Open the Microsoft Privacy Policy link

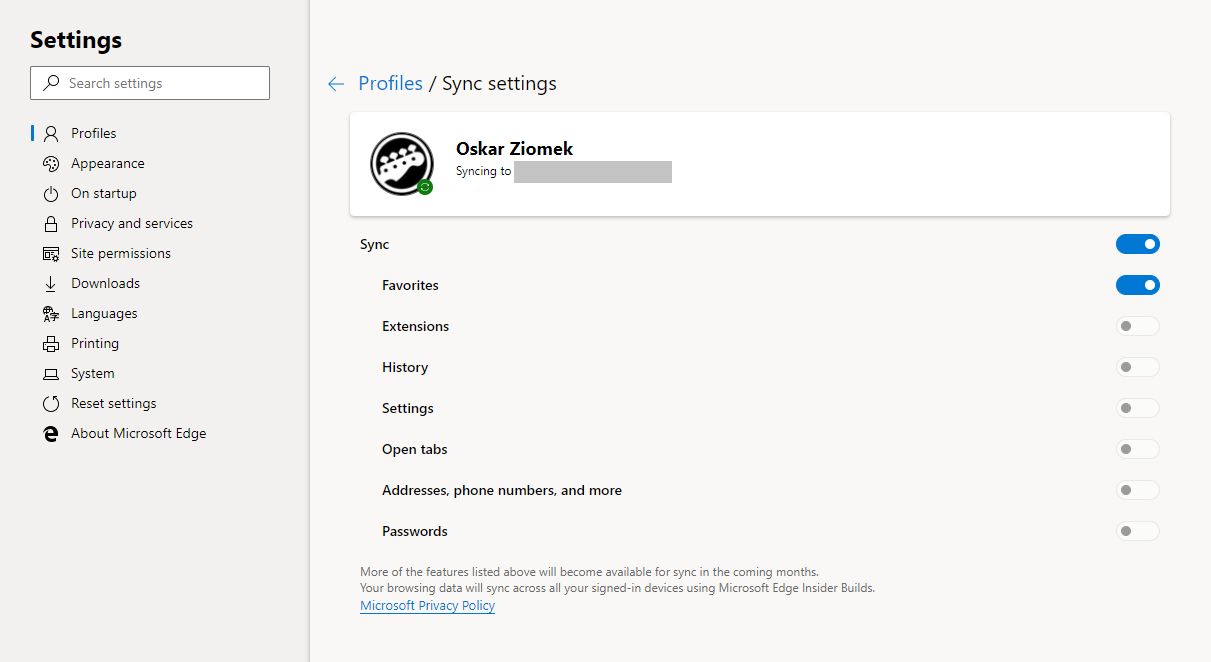tap(427, 606)
